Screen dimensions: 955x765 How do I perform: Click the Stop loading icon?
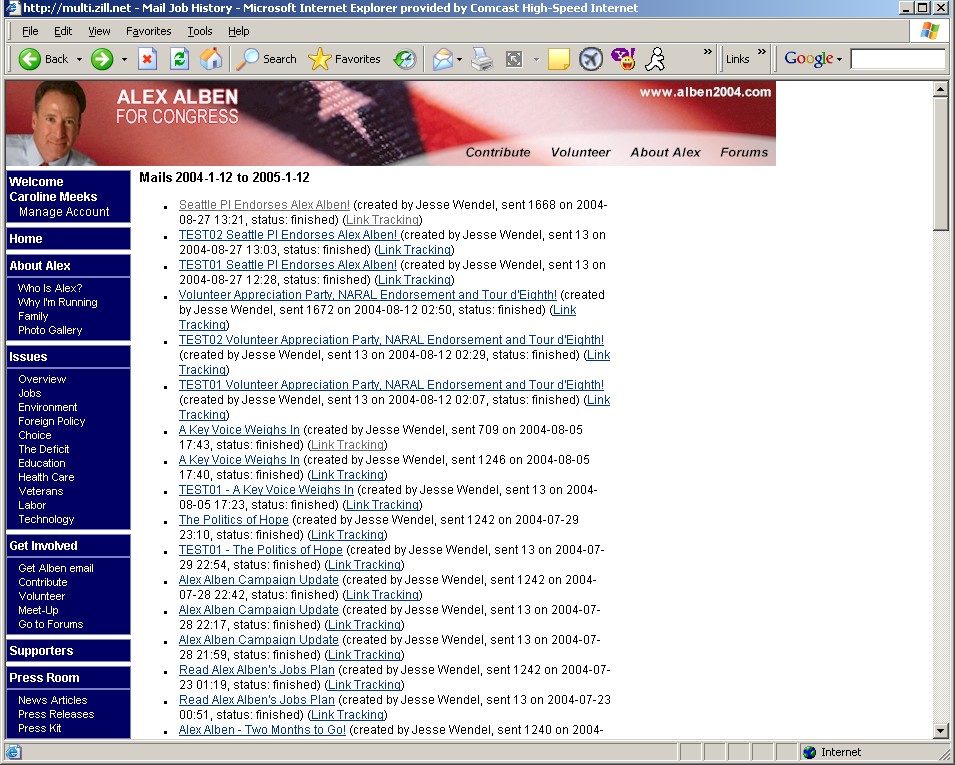point(147,59)
